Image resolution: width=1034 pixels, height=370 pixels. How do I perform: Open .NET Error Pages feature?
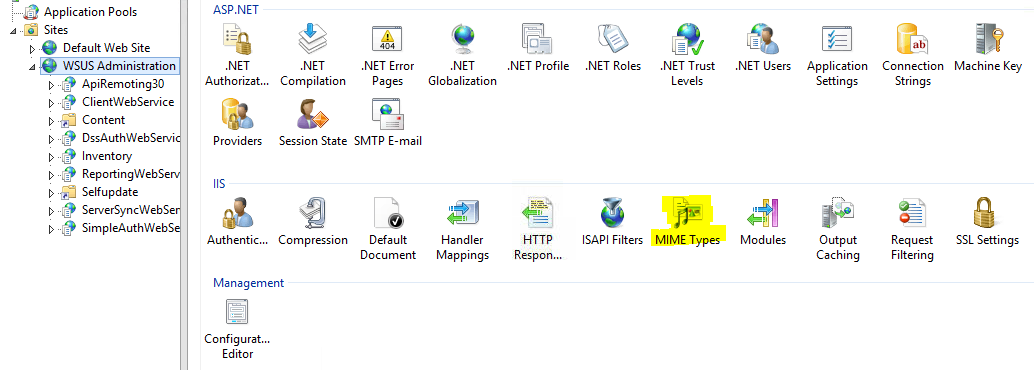coord(388,56)
